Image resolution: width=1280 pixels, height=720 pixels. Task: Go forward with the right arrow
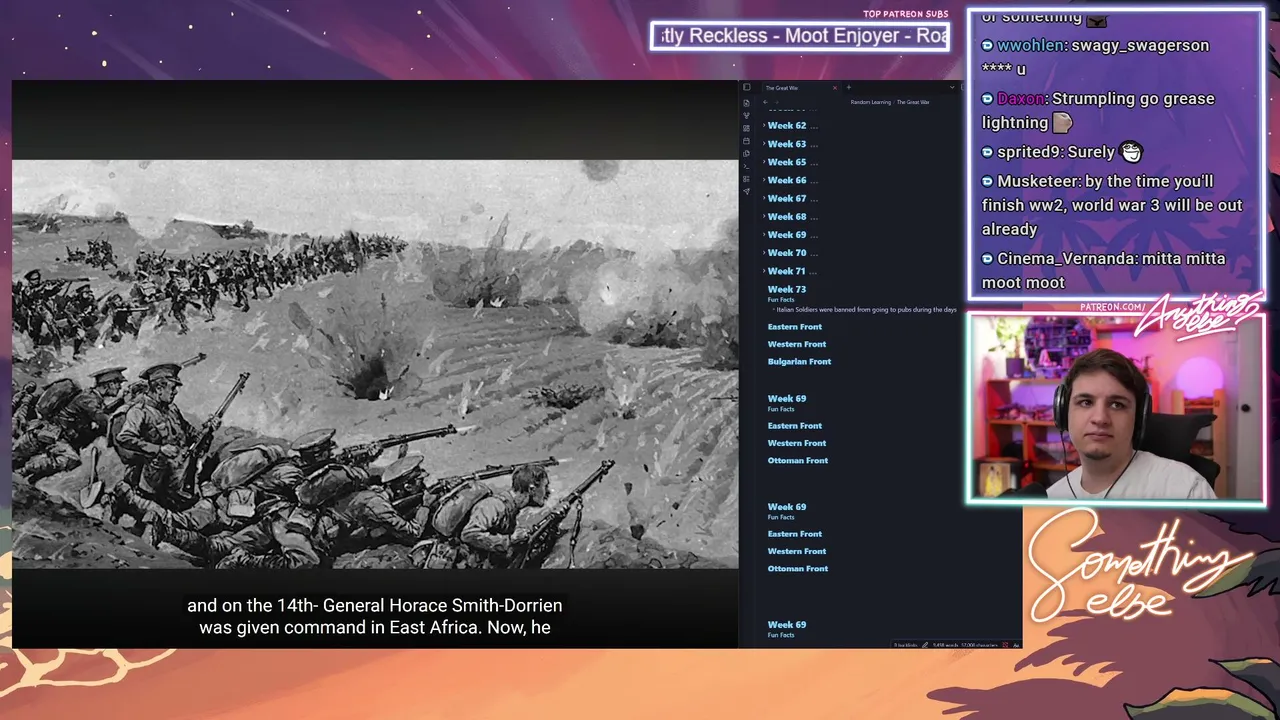click(x=777, y=102)
